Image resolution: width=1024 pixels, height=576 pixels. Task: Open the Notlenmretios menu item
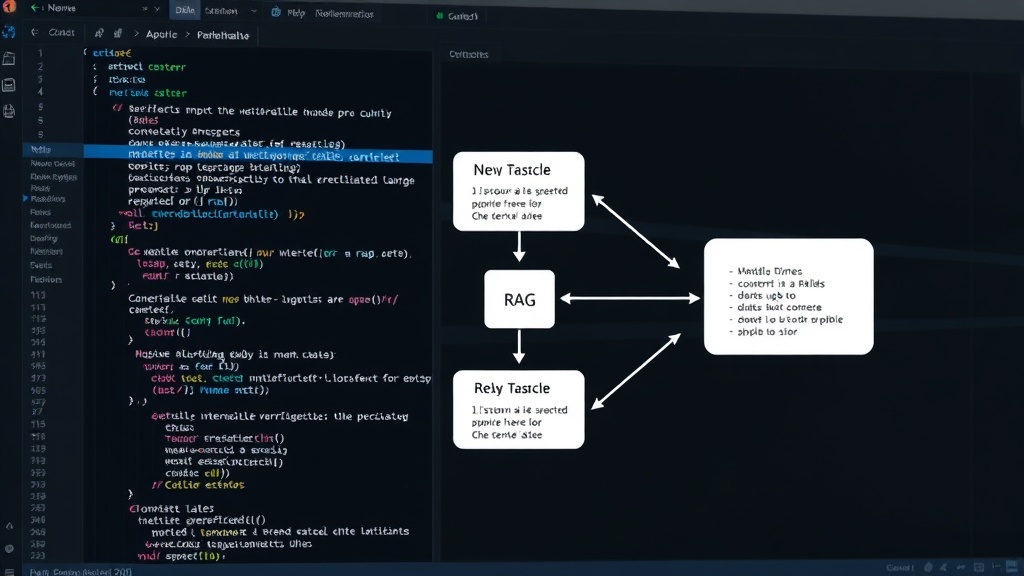pos(344,14)
